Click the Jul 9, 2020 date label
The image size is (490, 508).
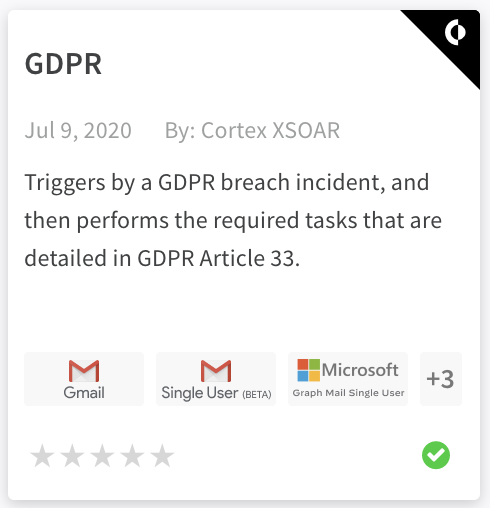(78, 130)
